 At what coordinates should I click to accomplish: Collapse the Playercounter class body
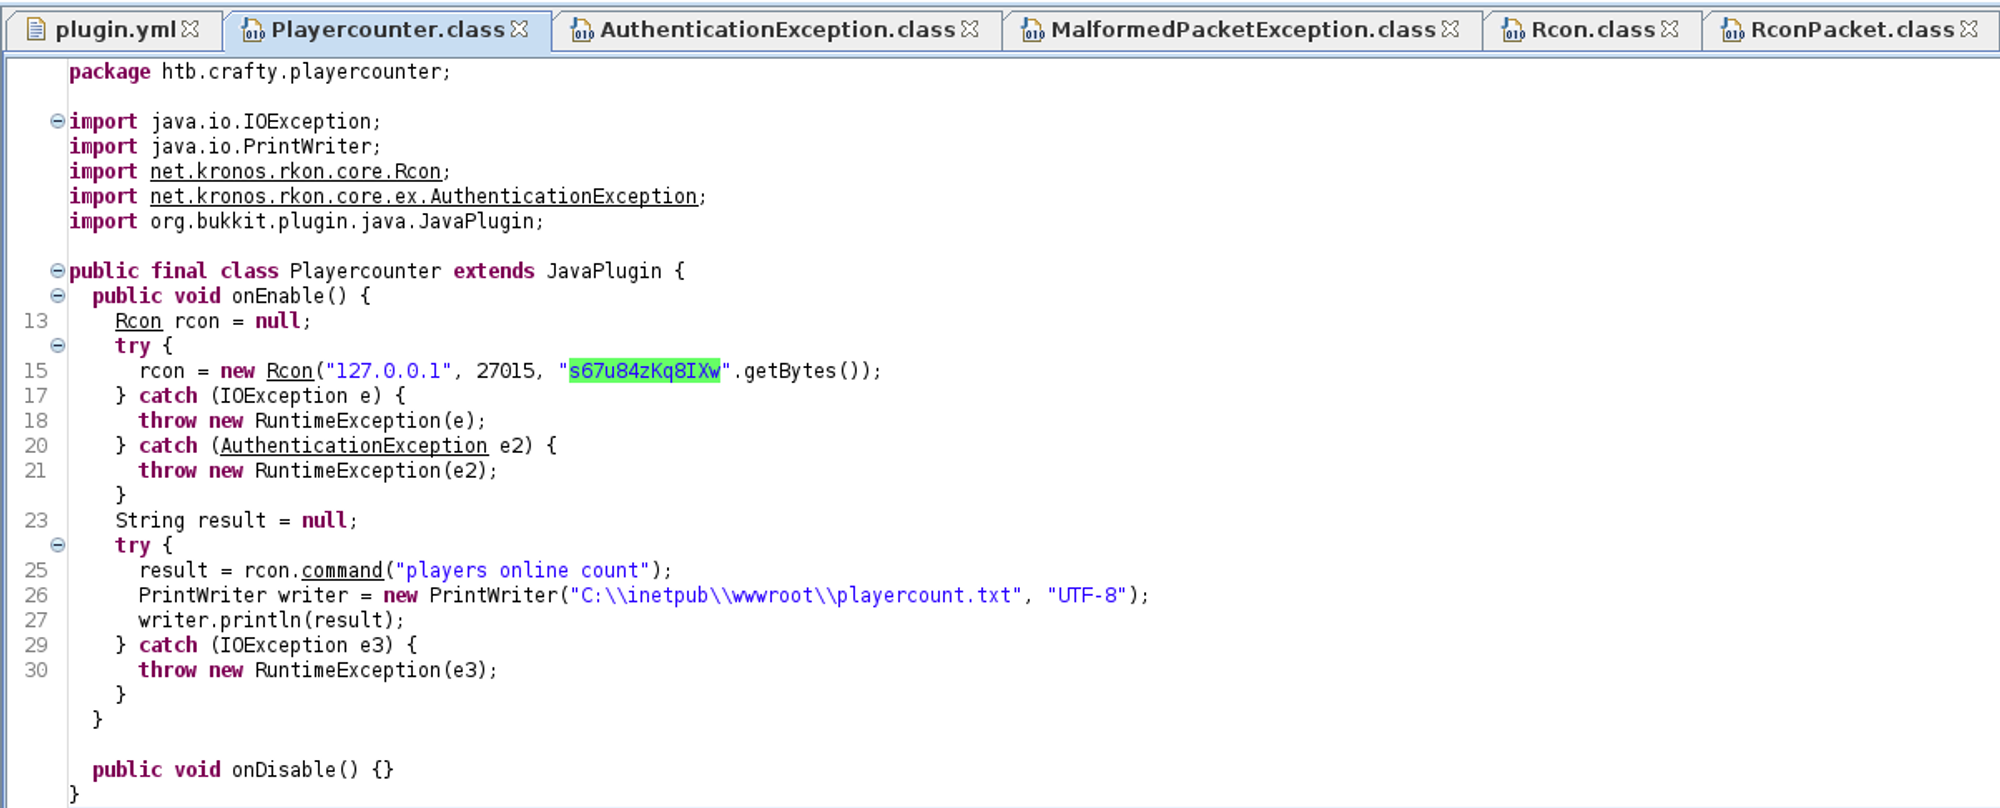pos(58,271)
